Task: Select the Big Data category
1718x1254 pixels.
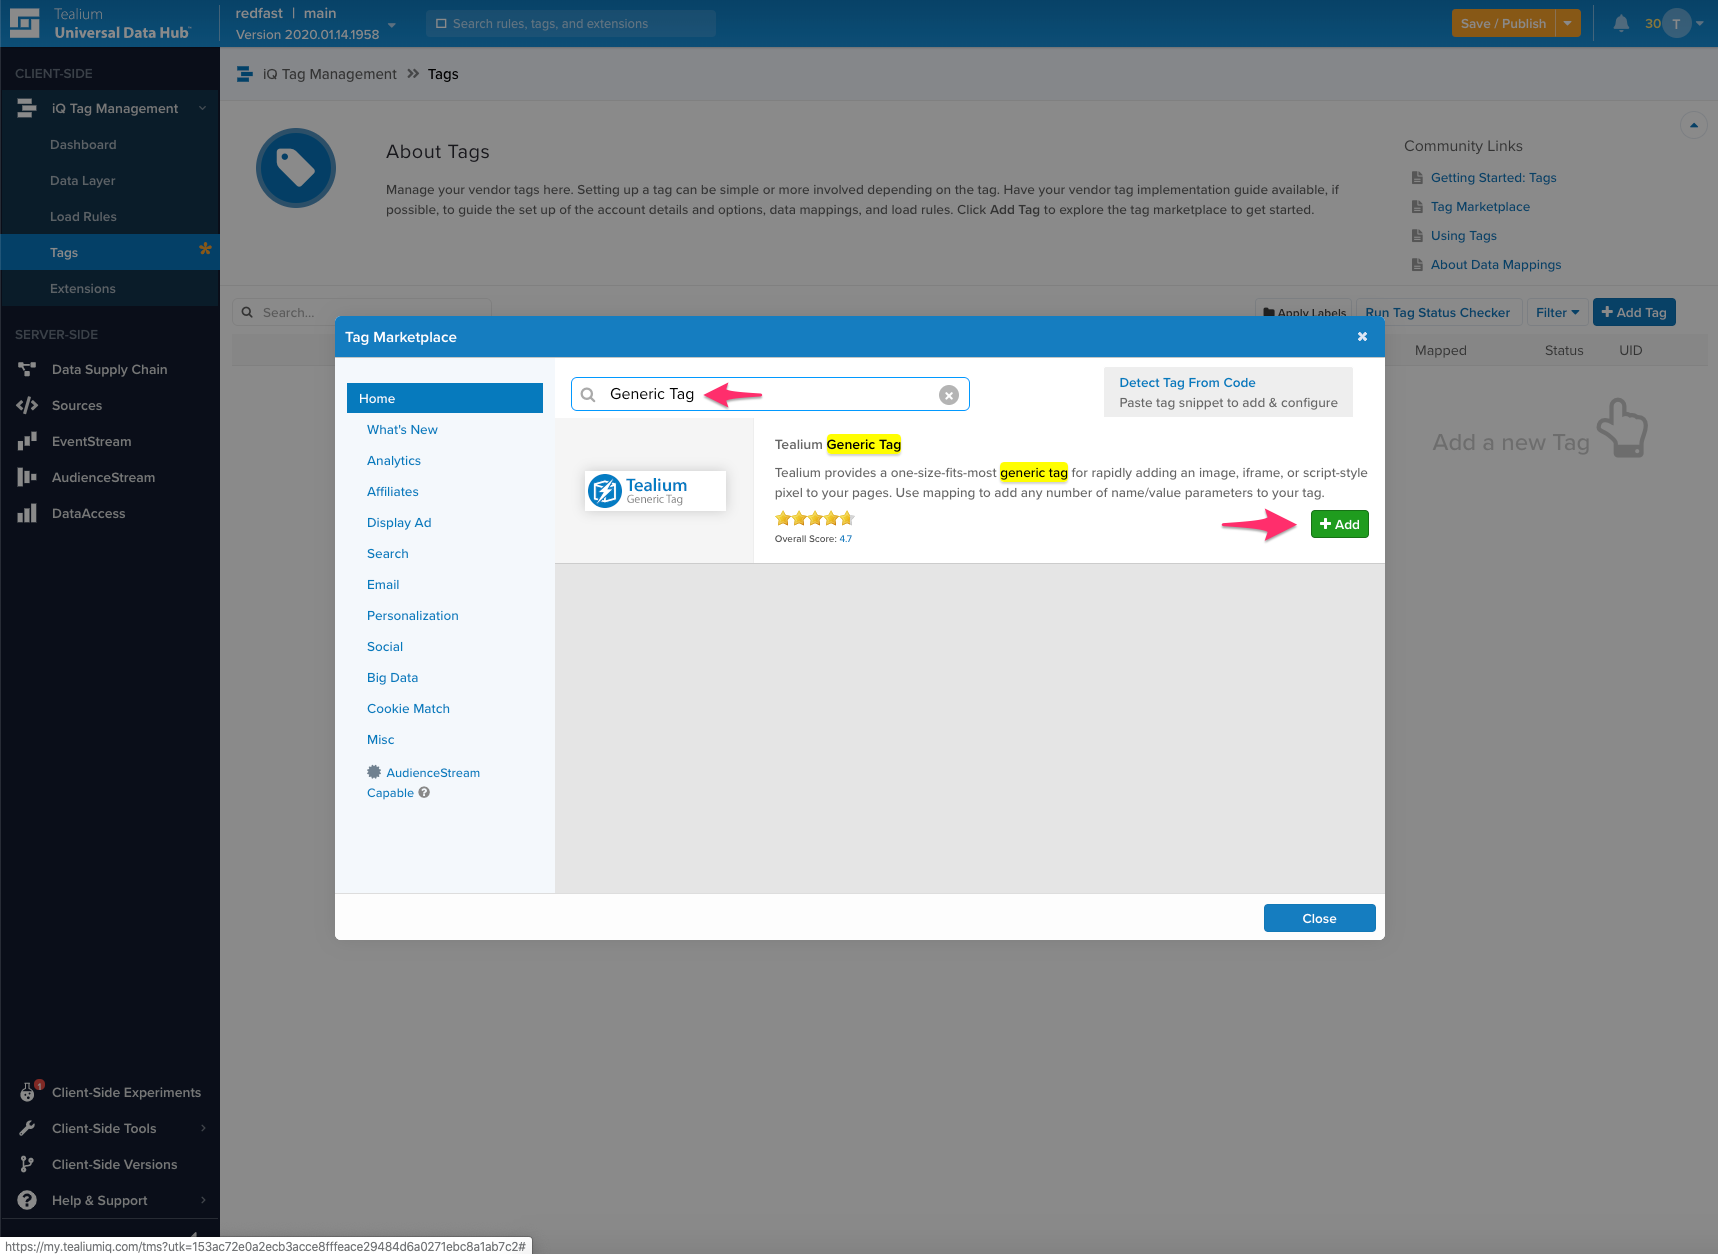Action: tap(393, 678)
